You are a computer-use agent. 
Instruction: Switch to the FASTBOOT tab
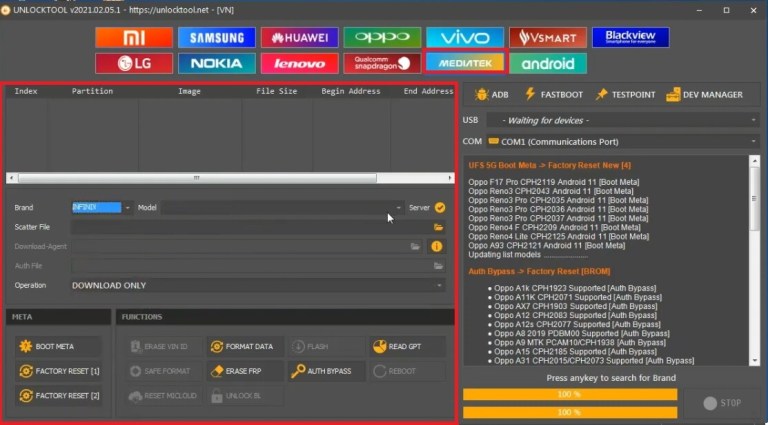553,94
